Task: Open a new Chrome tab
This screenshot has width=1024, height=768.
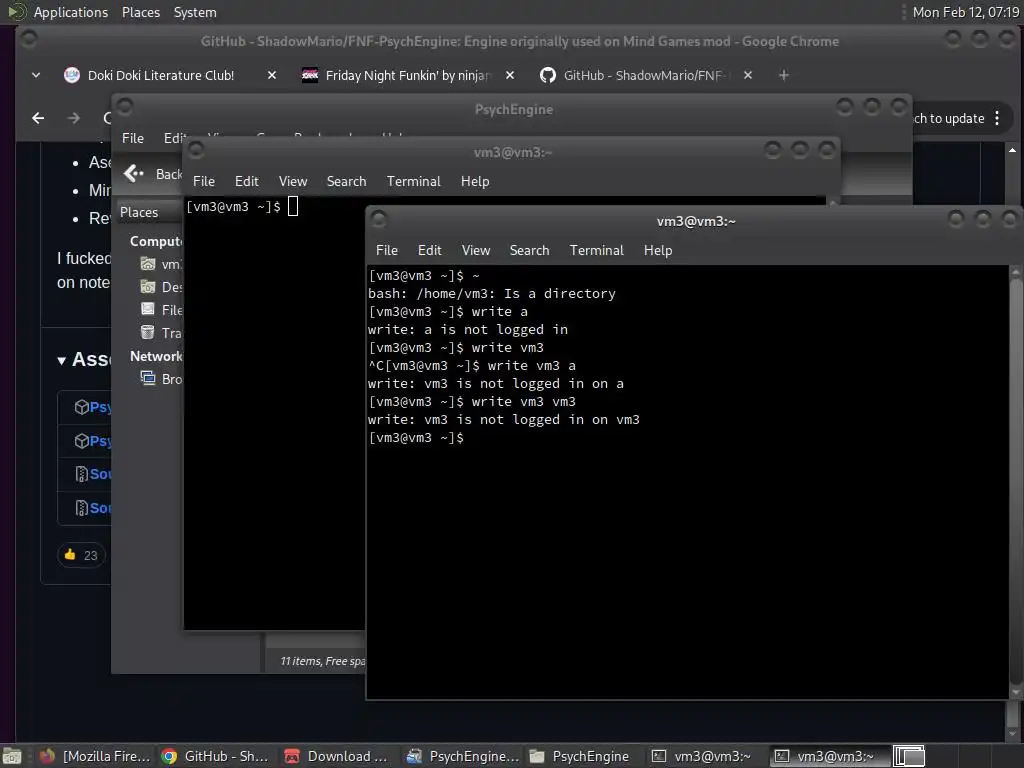Action: 784,75
